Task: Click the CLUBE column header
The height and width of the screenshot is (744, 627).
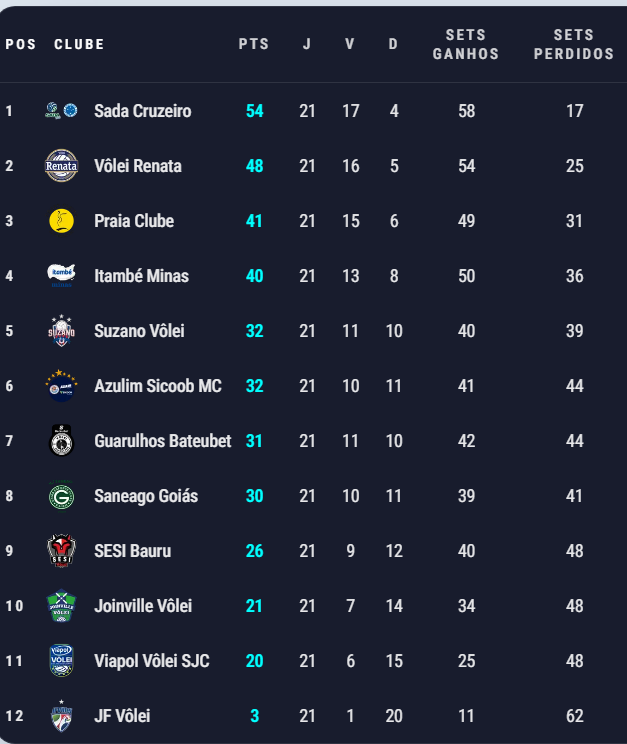Action: click(79, 45)
